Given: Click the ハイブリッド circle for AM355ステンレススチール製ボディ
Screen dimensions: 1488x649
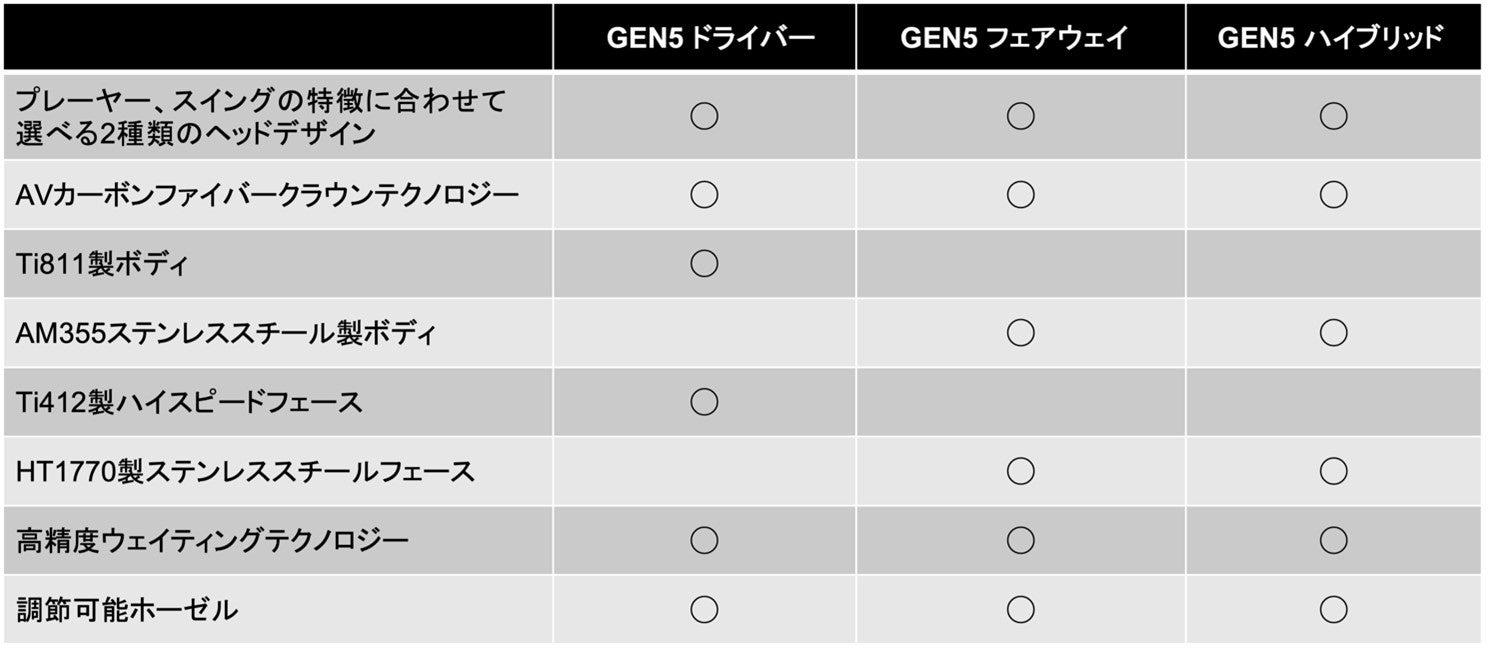Looking at the screenshot, I should pos(1333,333).
